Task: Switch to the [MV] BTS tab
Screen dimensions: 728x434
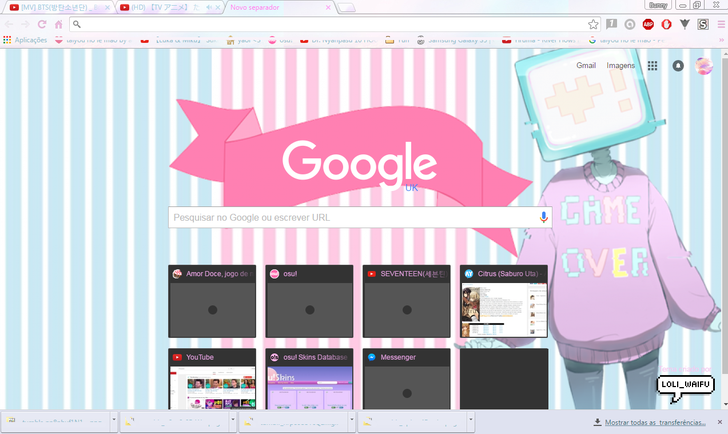Action: (x=59, y=7)
